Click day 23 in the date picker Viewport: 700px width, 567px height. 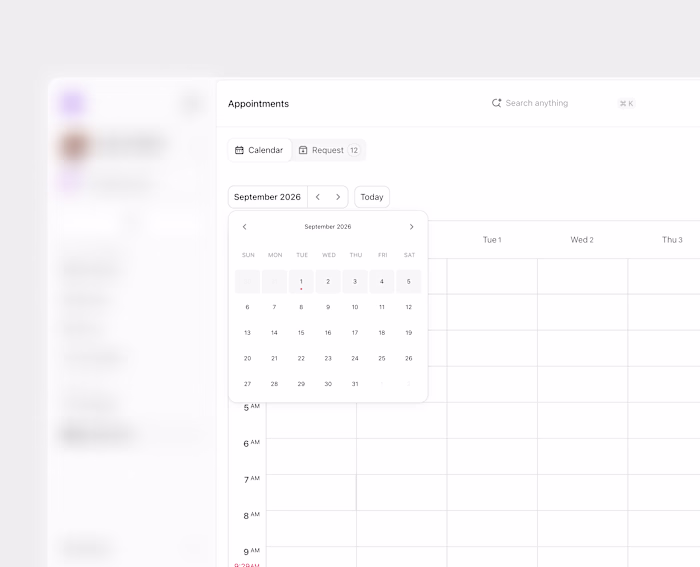tap(328, 359)
